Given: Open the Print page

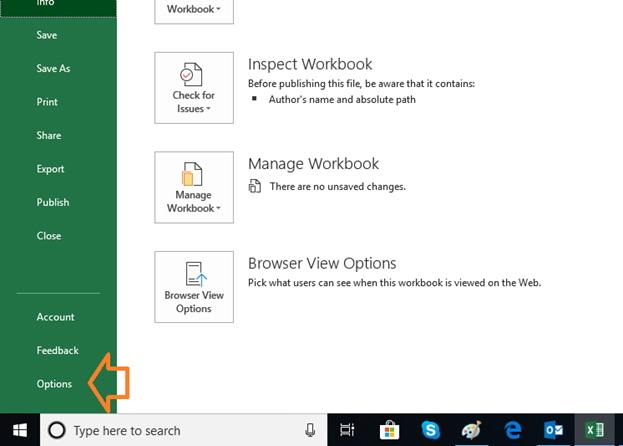Looking at the screenshot, I should click(x=47, y=102).
